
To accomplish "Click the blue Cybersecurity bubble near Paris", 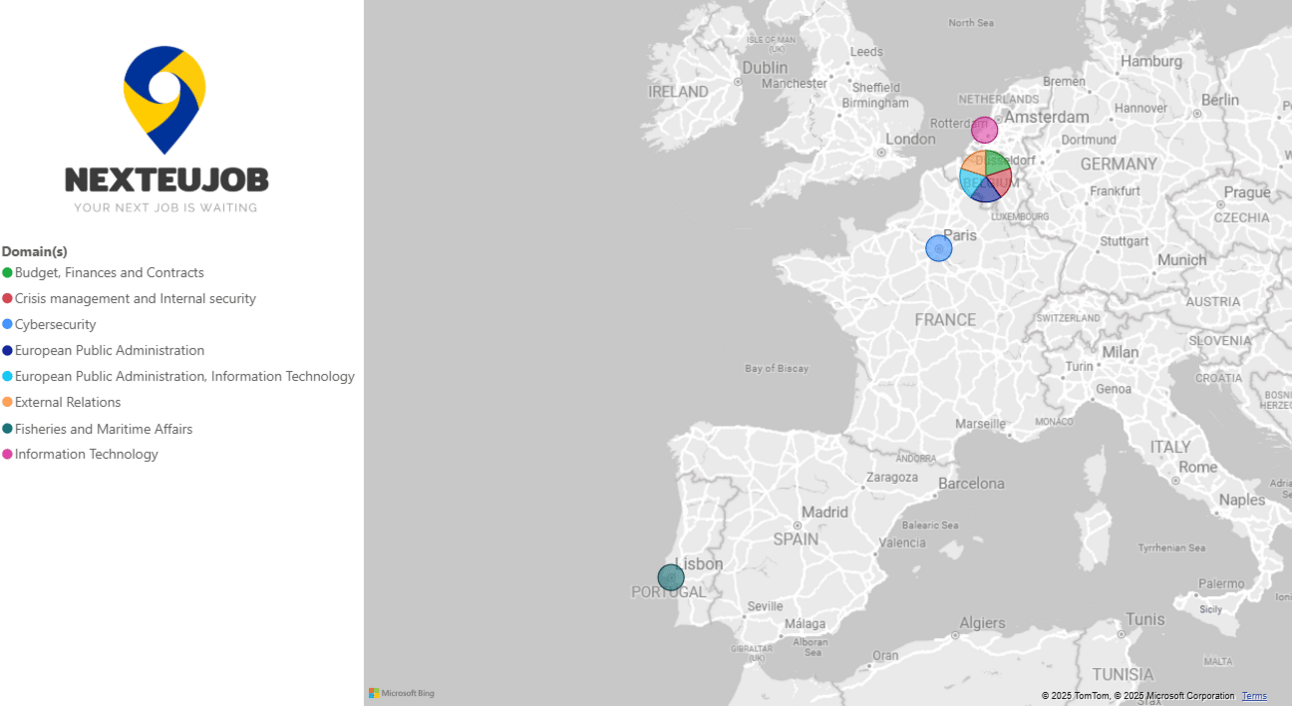I will (x=938, y=248).
